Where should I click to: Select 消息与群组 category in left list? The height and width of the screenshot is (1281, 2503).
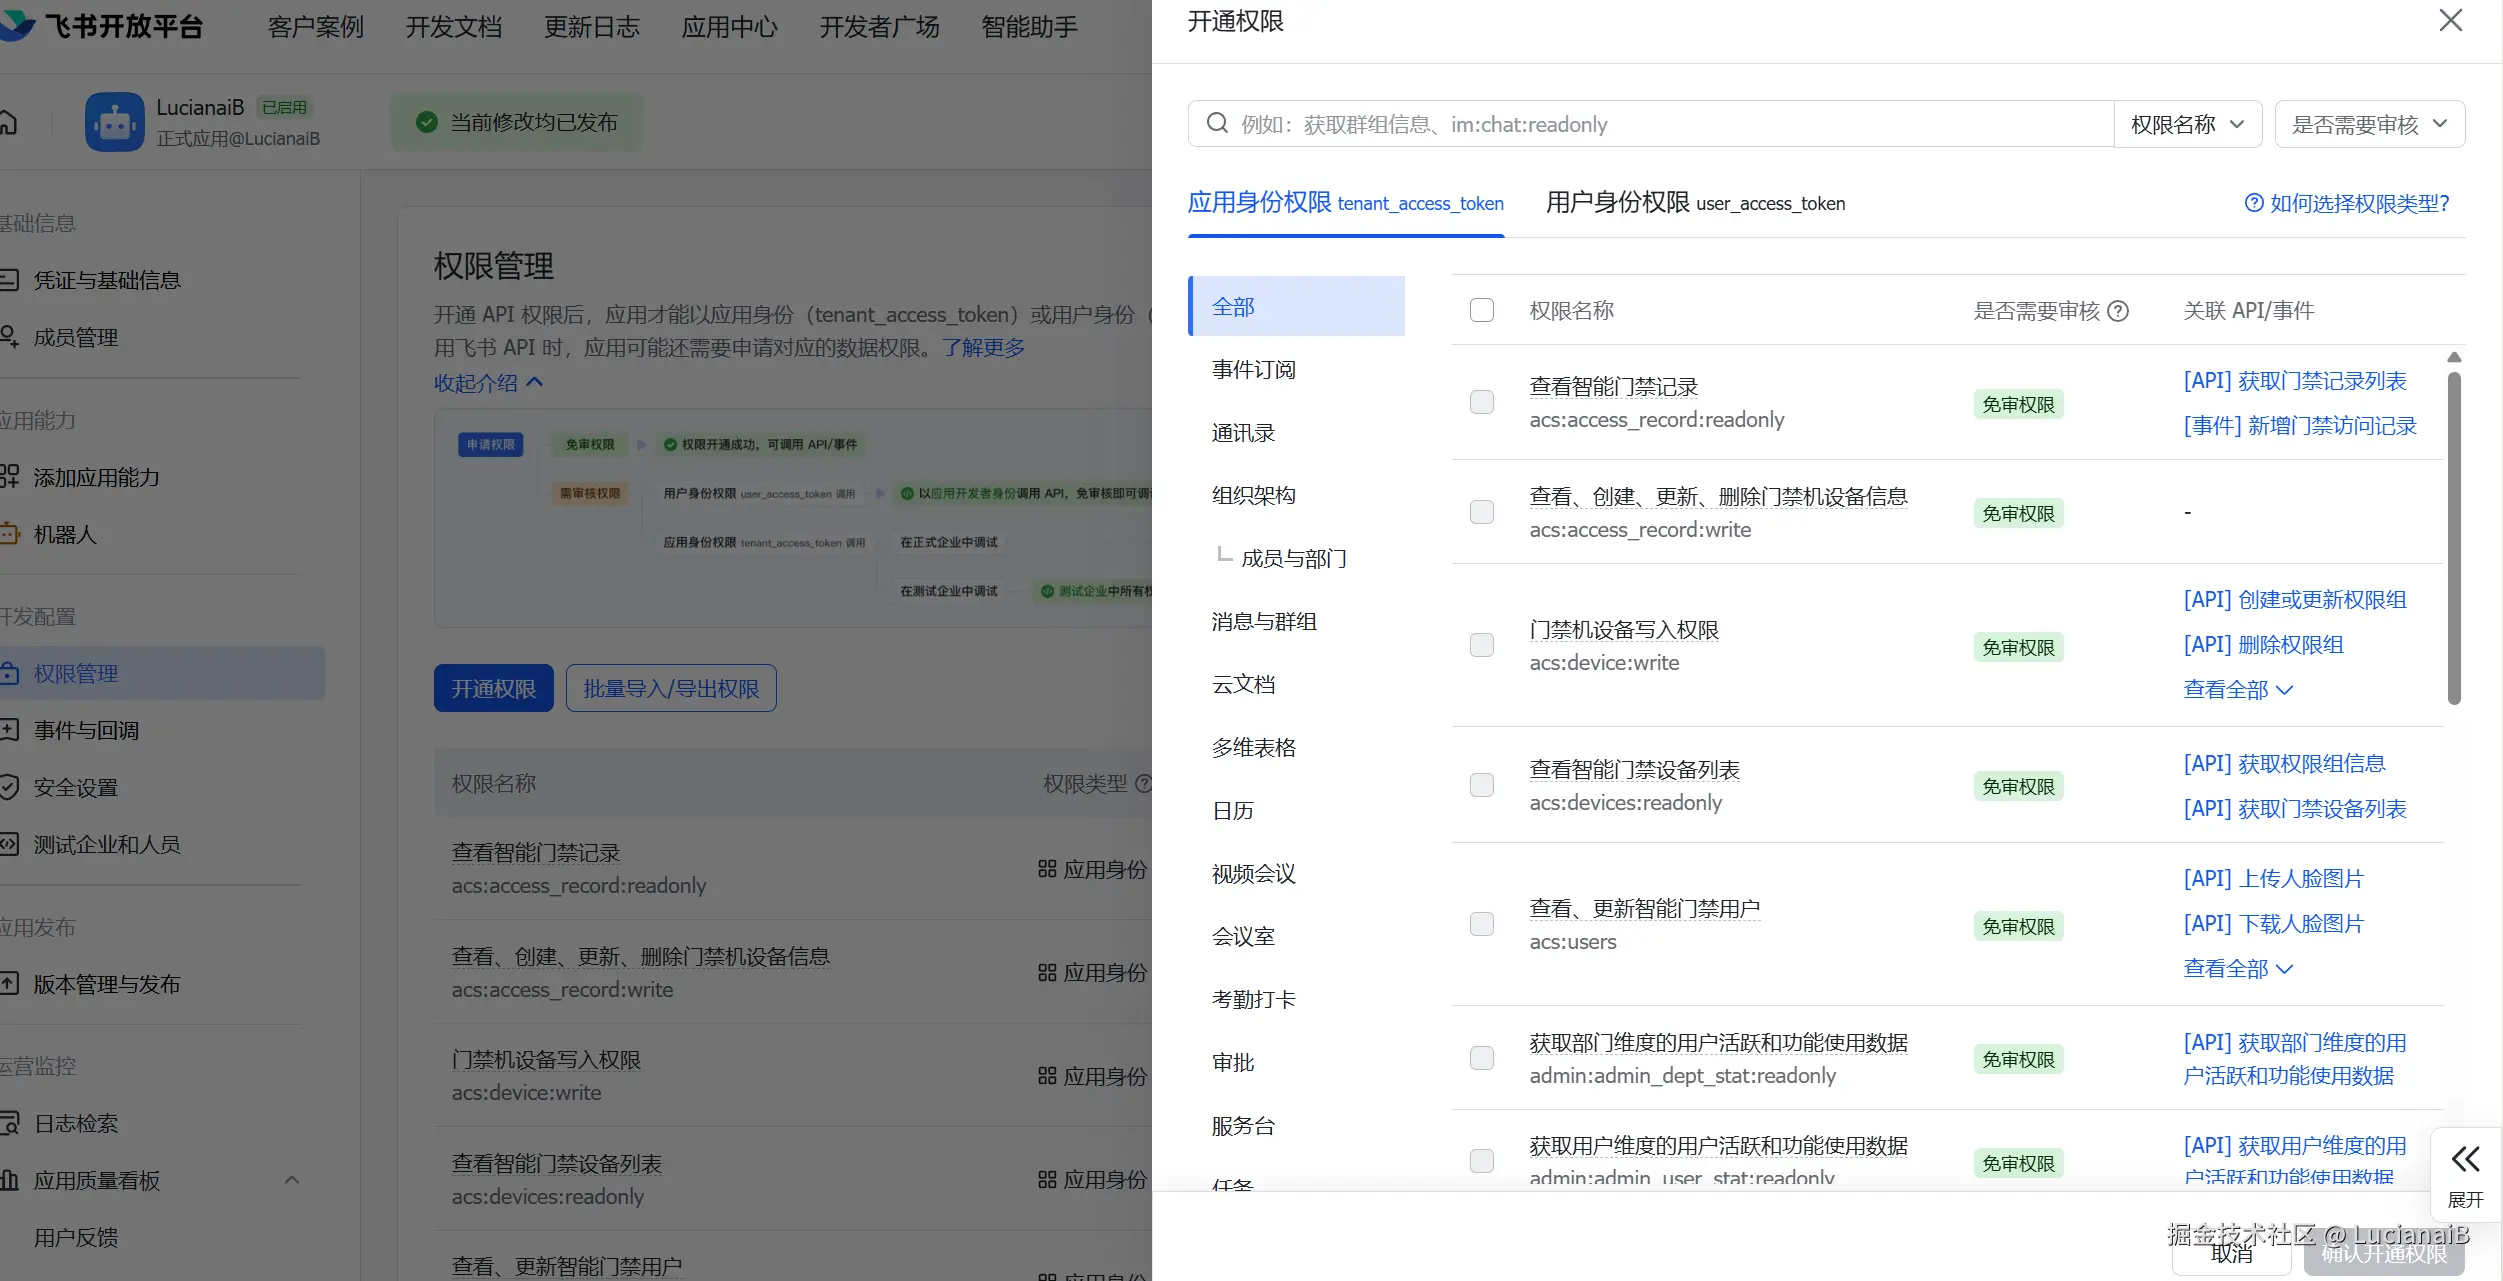coord(1264,621)
